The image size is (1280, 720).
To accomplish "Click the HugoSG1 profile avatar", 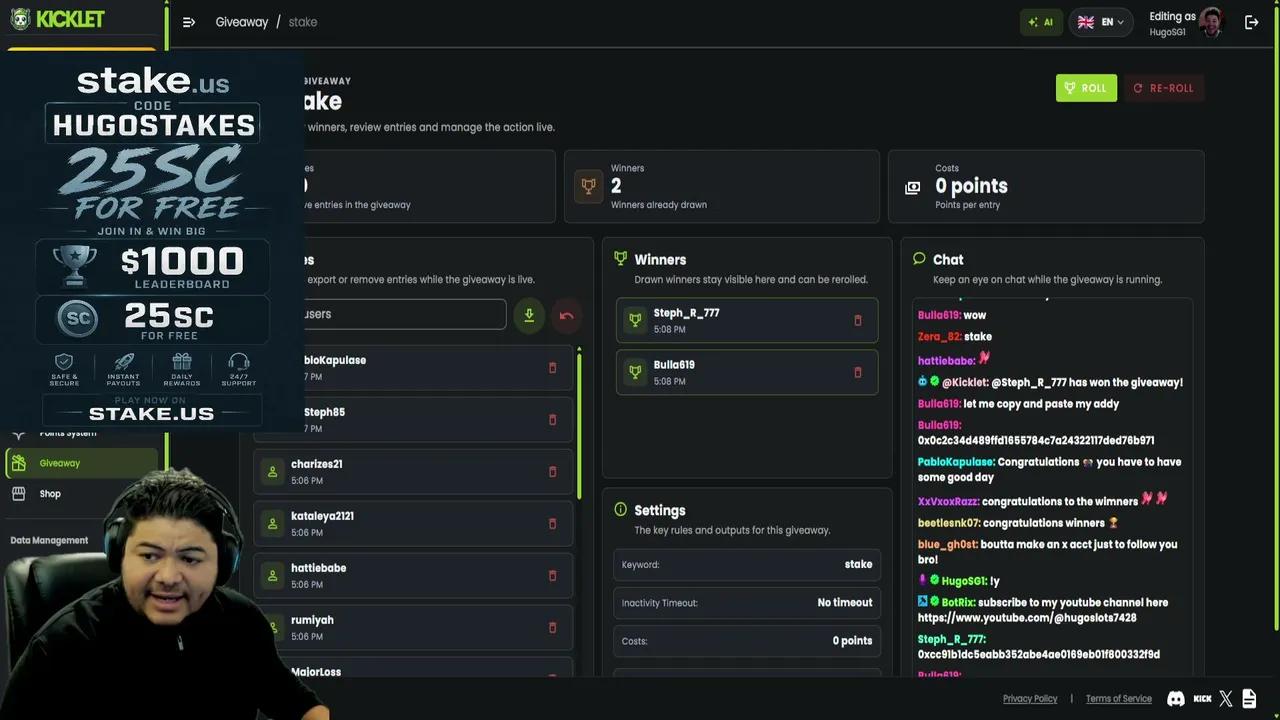I will 1211,22.
